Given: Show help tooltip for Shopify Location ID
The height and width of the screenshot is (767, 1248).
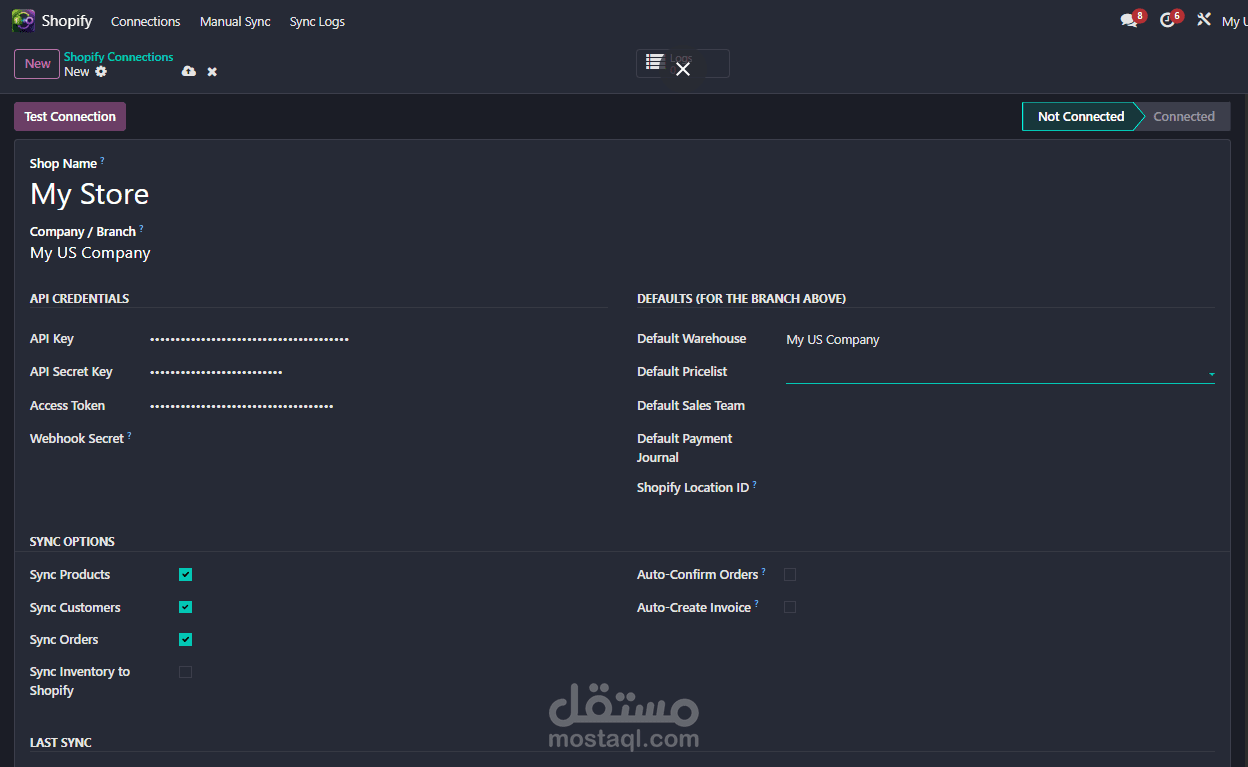Looking at the screenshot, I should pyautogui.click(x=754, y=484).
